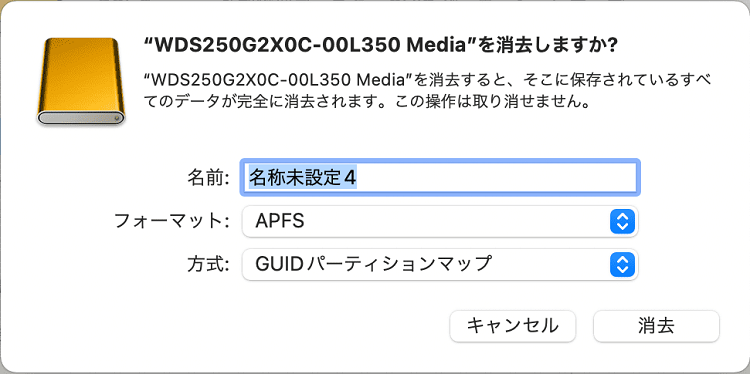Click the 方式: label
This screenshot has height=374, width=750.
[x=208, y=264]
